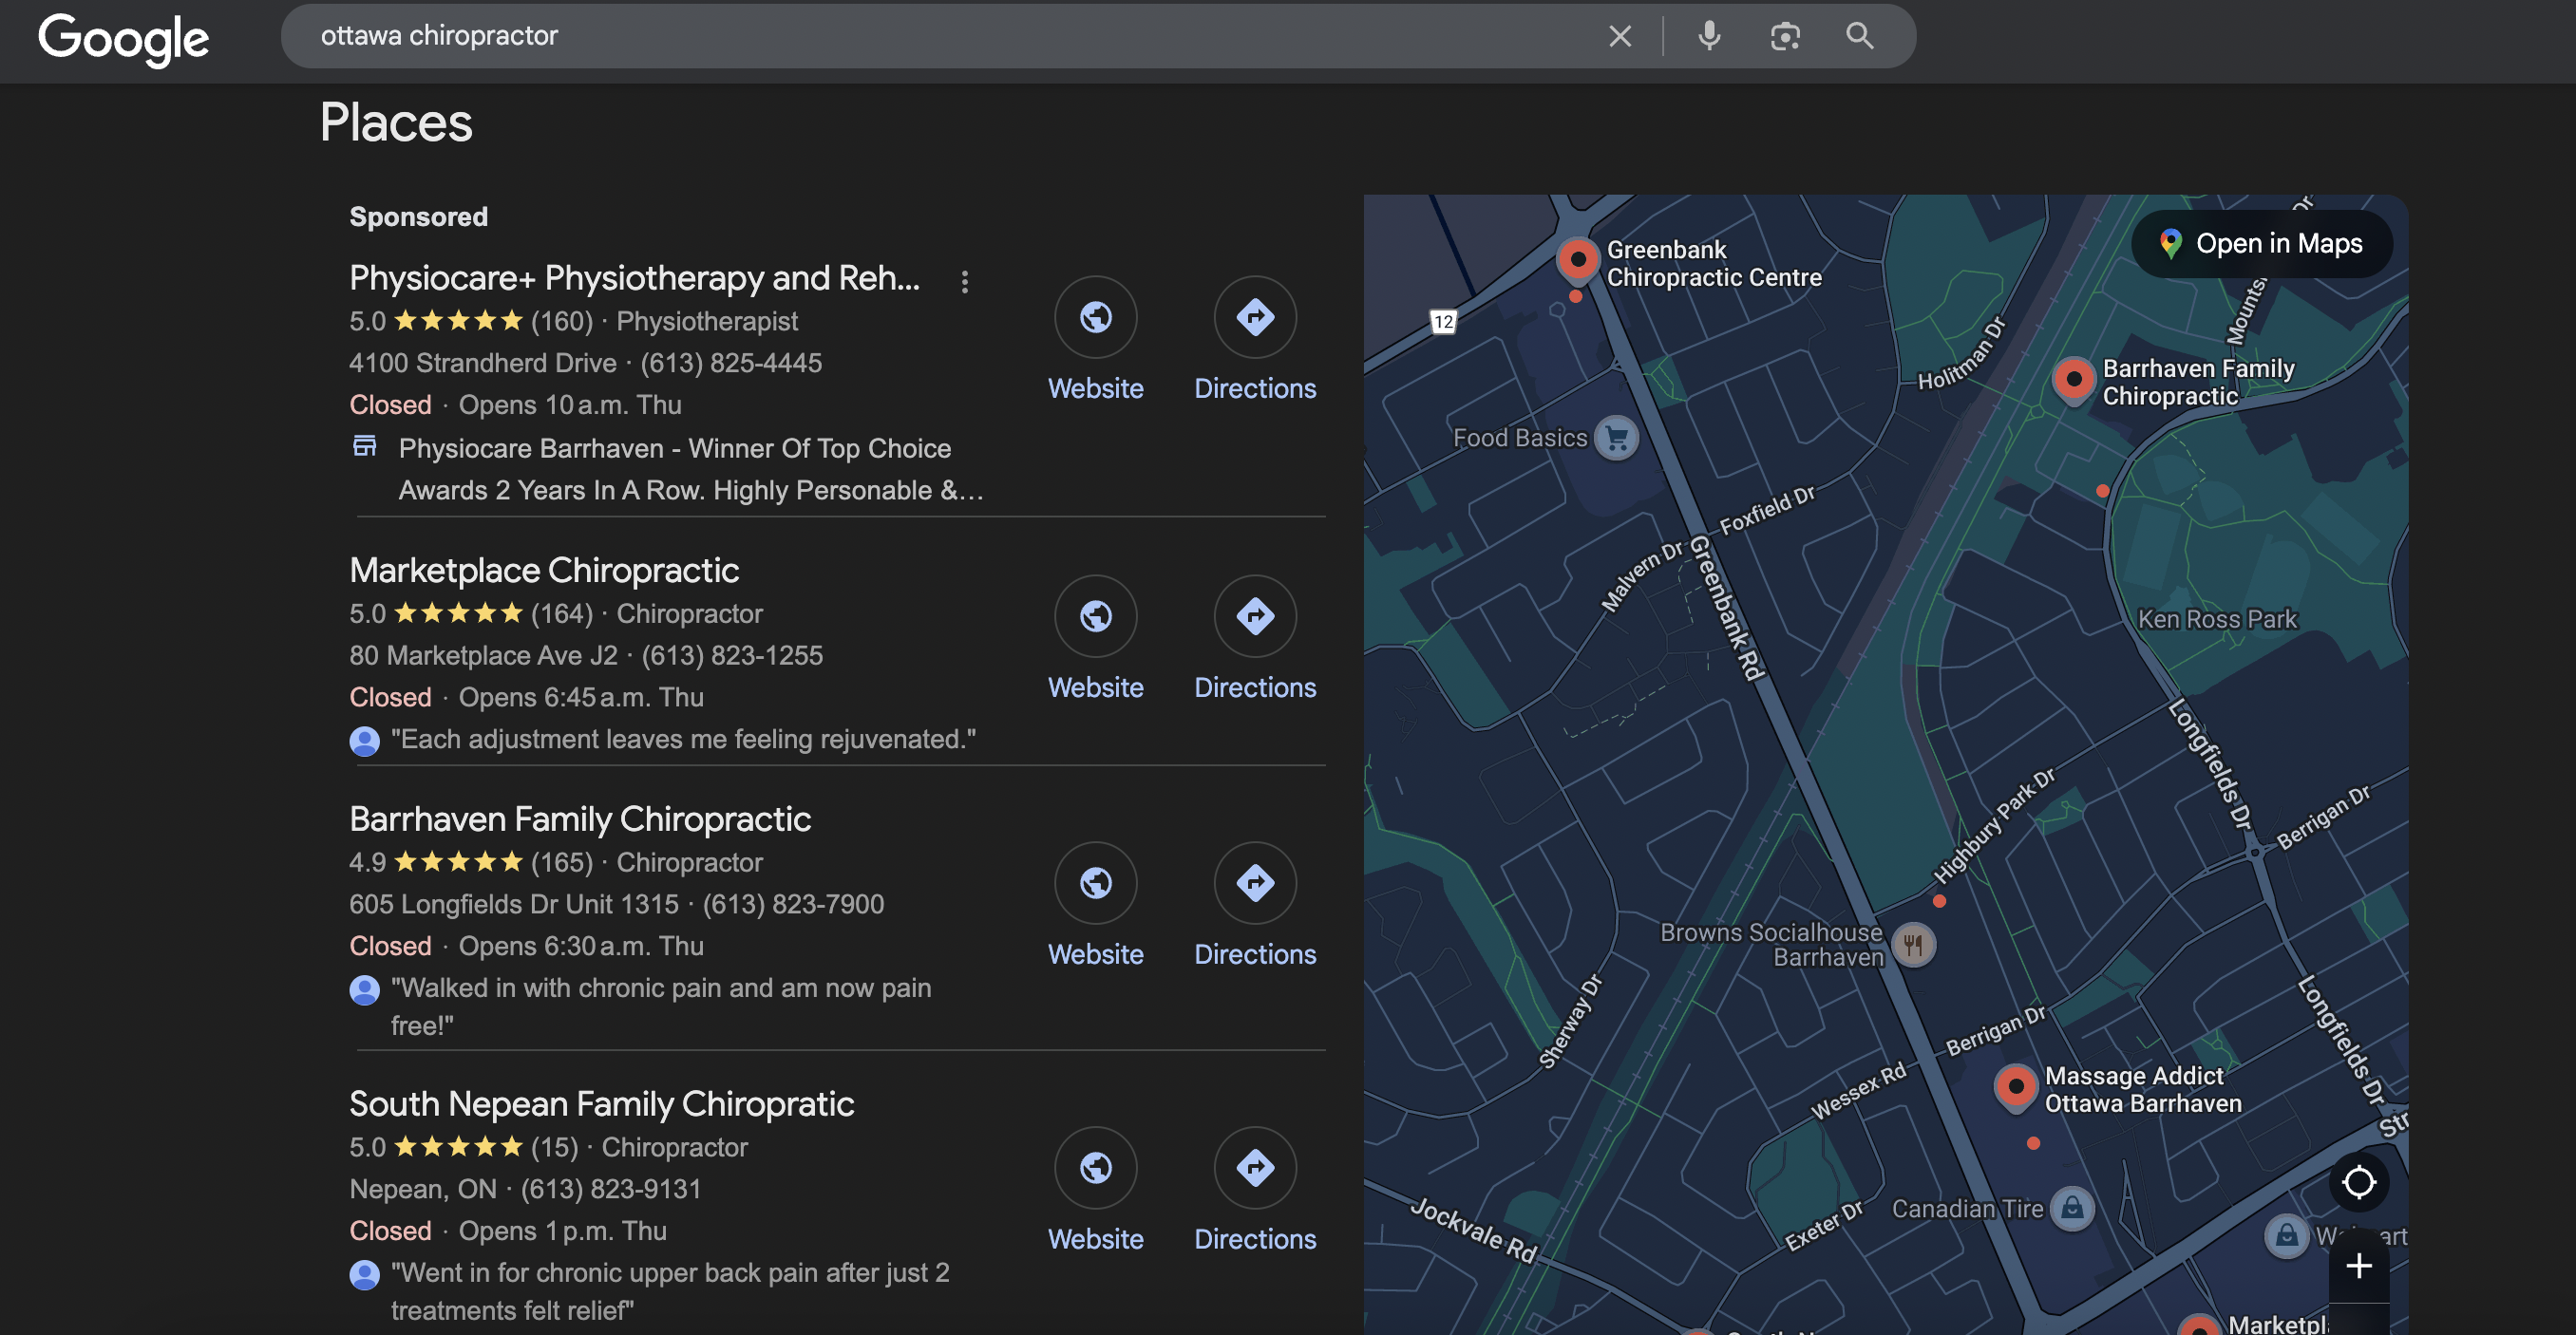Screen dimensions: 2576x1335
Task: Click the magnifying glass search icon
Action: [x=1859, y=36]
